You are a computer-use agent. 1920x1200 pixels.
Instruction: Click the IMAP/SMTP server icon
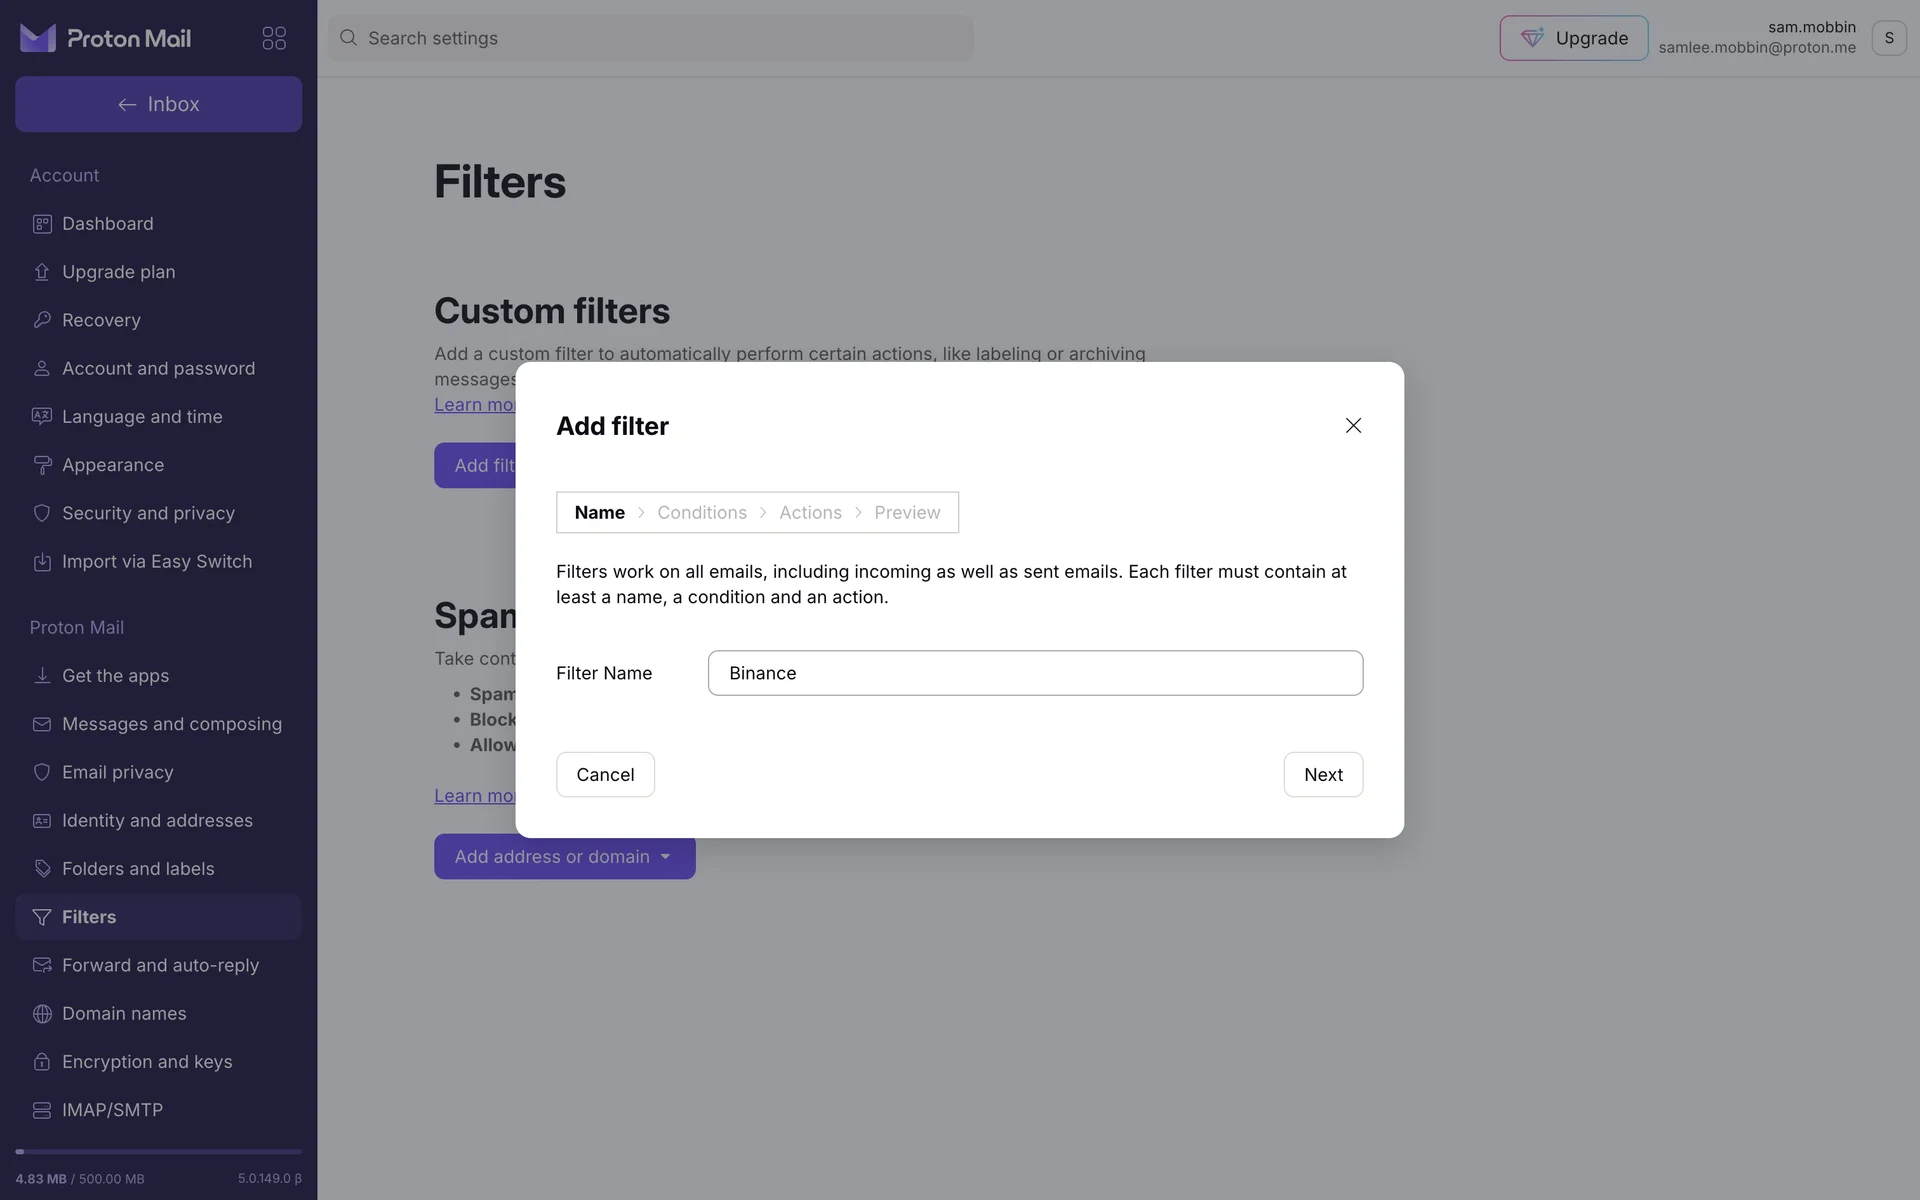coord(42,1110)
